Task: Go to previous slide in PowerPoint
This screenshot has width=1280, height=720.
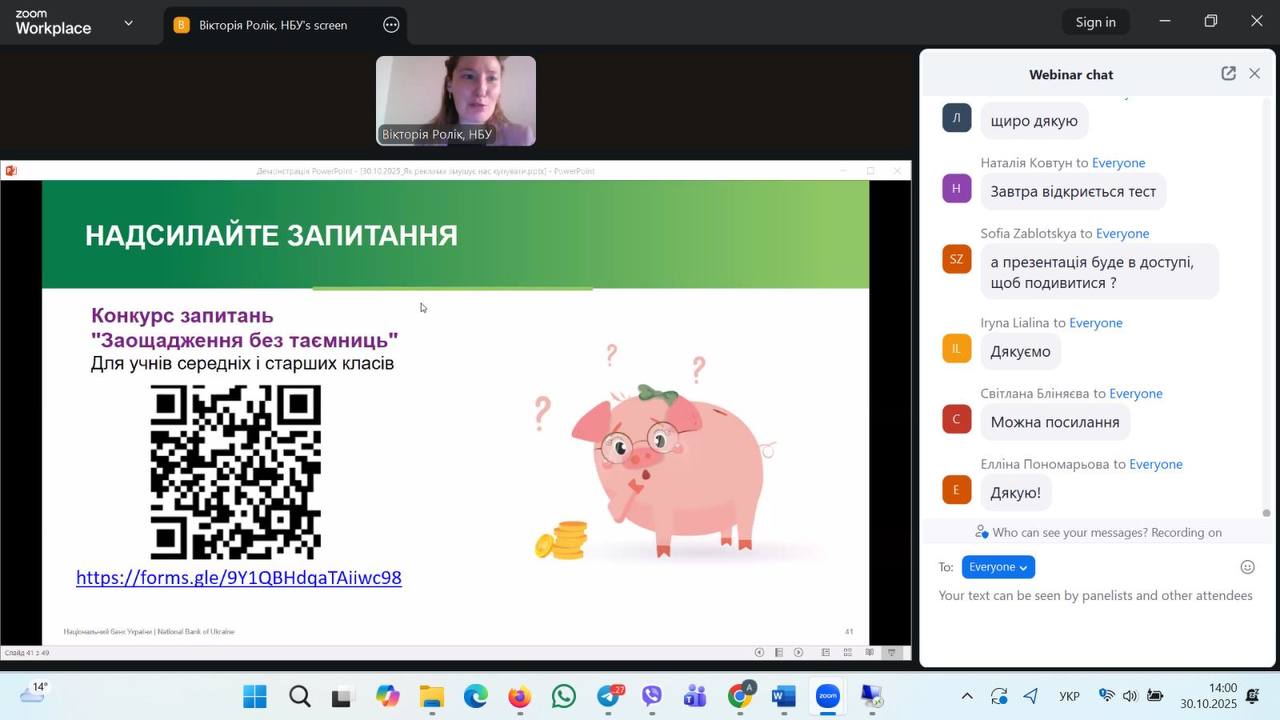Action: click(759, 653)
